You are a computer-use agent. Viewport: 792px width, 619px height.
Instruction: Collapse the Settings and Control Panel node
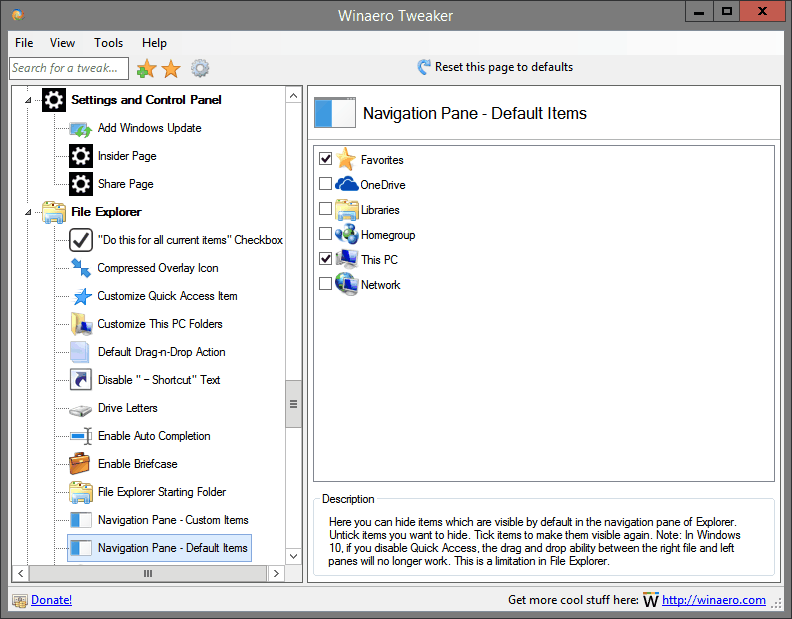[28, 100]
